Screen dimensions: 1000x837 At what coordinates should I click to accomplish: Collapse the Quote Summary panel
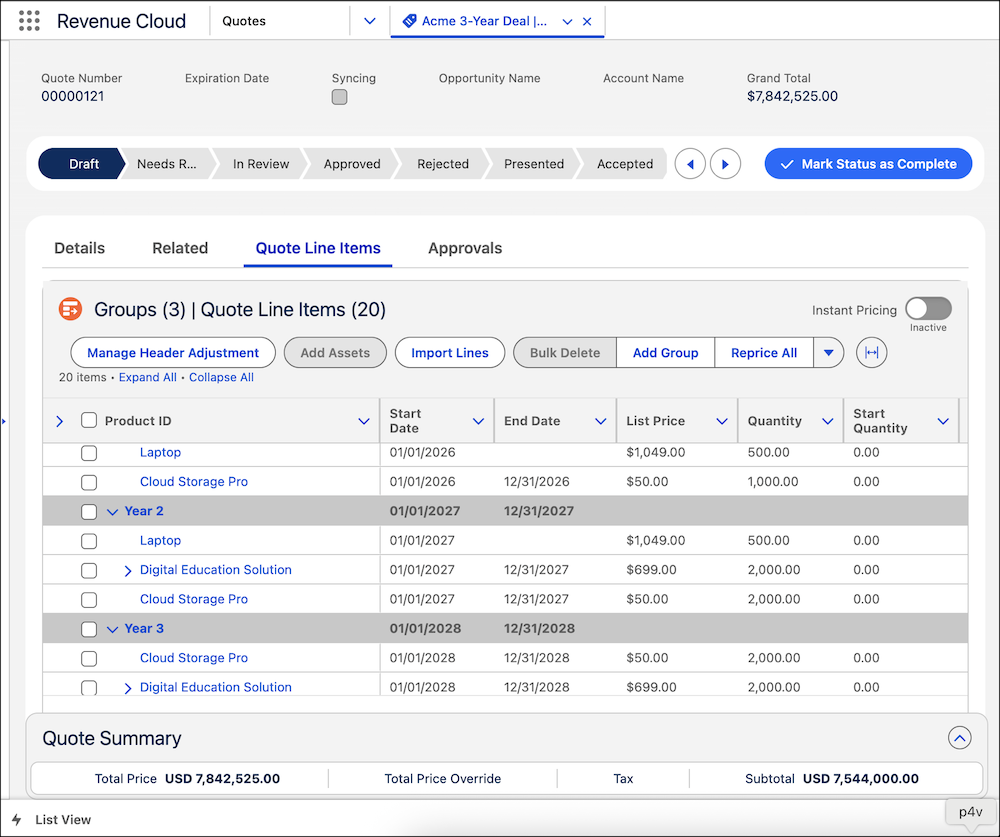pyautogui.click(x=959, y=738)
